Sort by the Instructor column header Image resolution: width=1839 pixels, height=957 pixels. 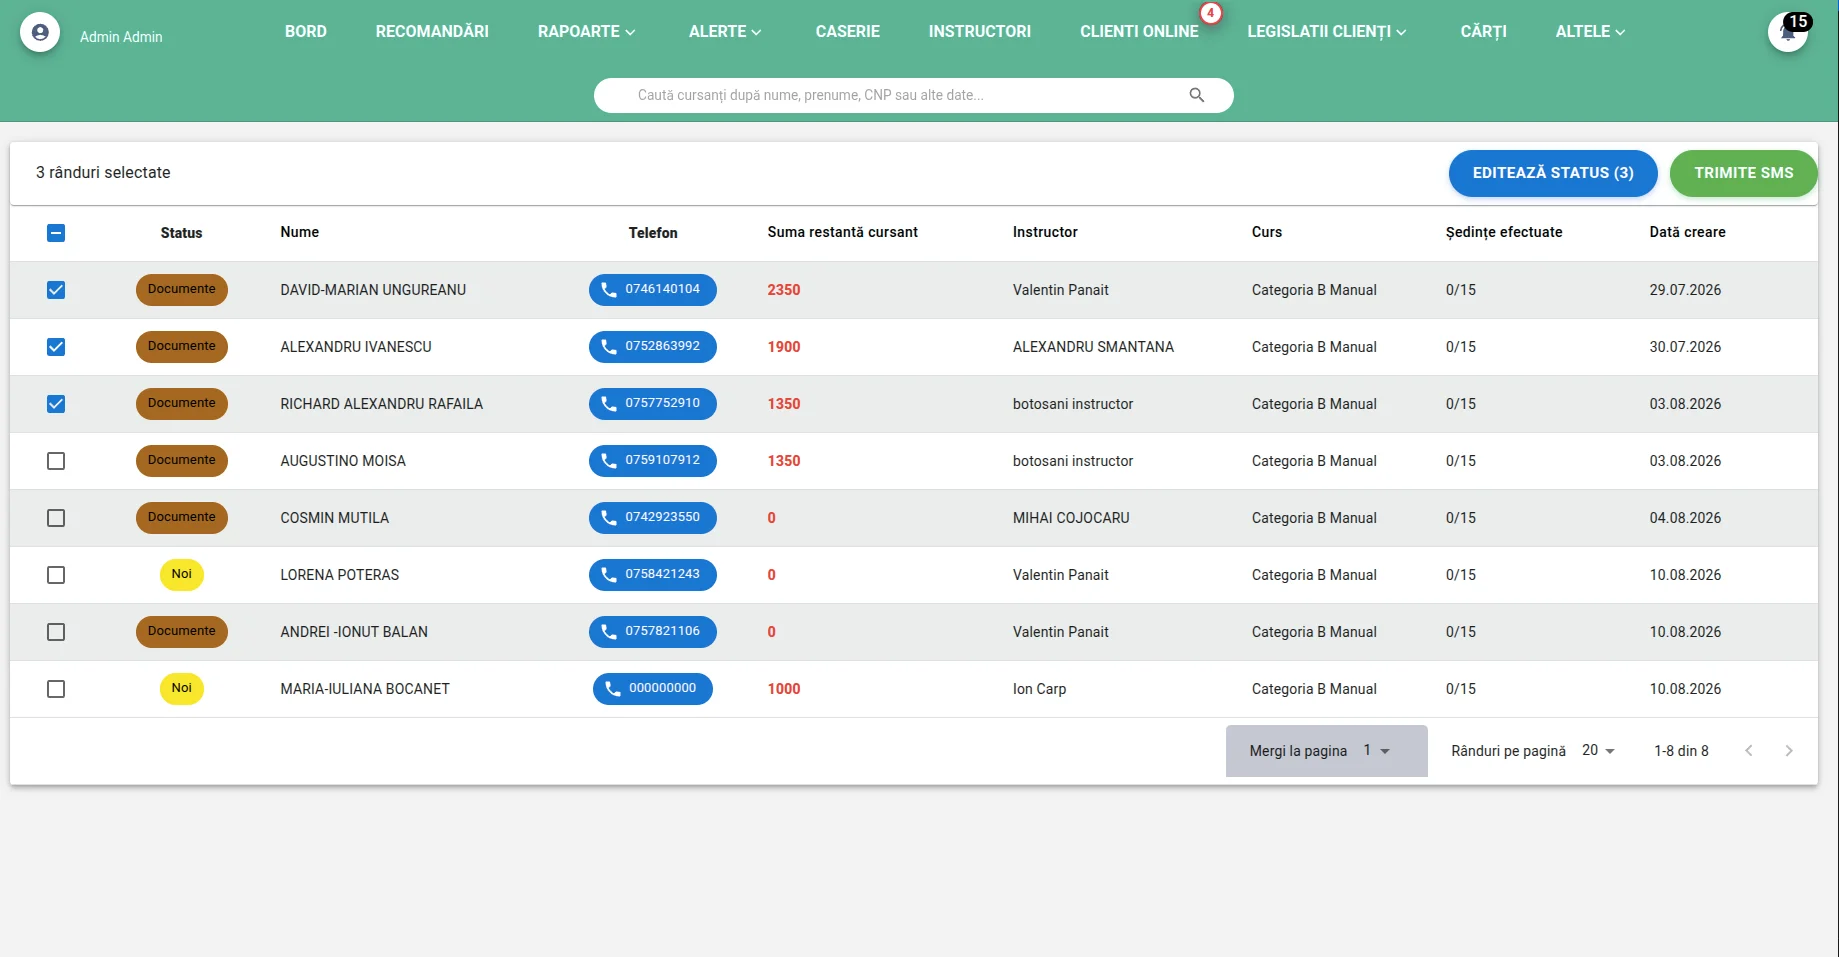tap(1045, 232)
